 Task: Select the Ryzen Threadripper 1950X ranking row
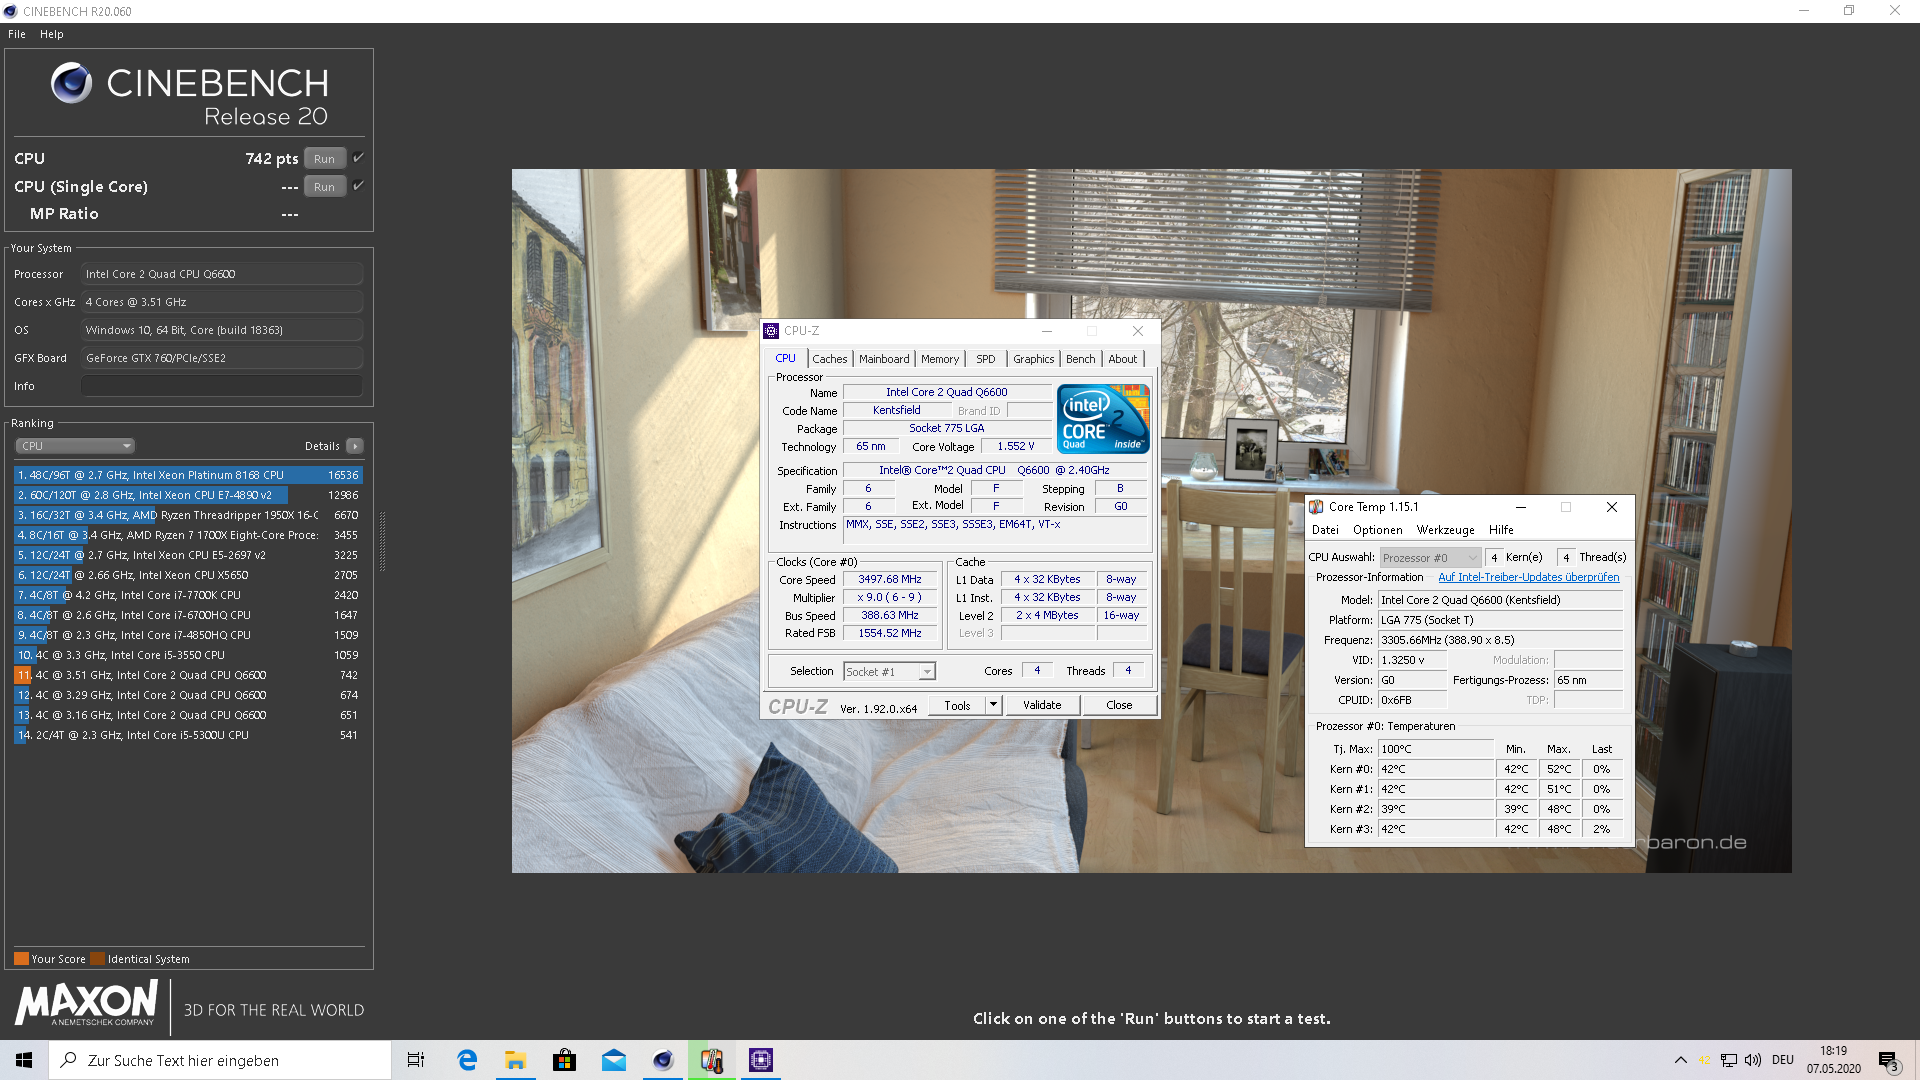click(188, 515)
